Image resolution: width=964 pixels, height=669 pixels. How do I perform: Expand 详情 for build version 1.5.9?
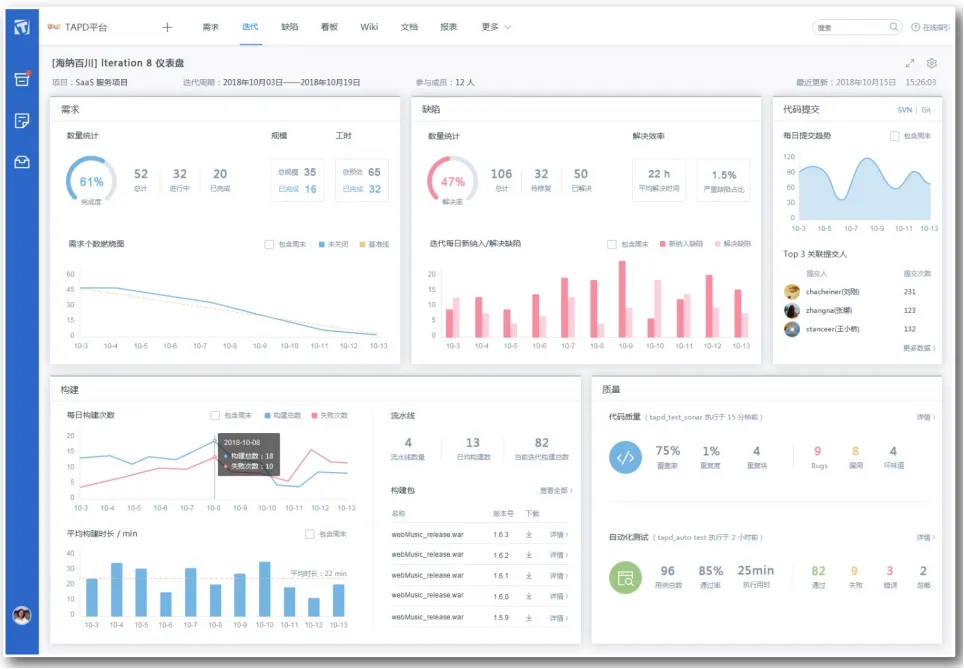(559, 617)
